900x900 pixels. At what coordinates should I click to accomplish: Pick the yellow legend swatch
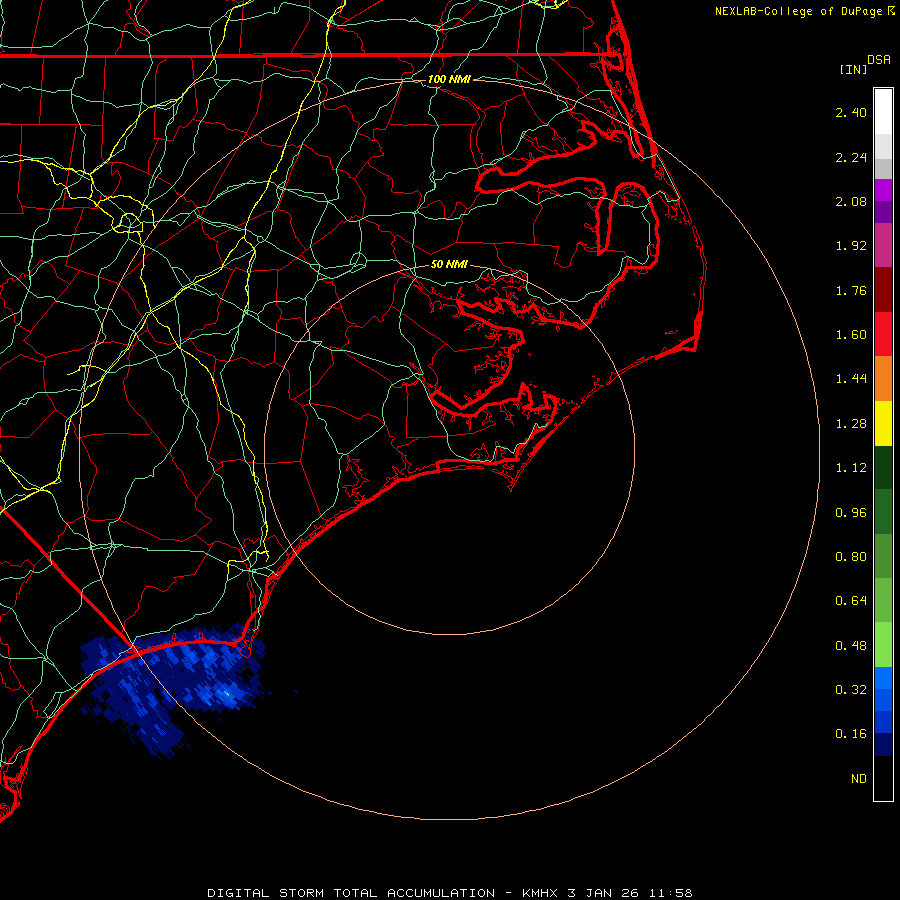[883, 424]
